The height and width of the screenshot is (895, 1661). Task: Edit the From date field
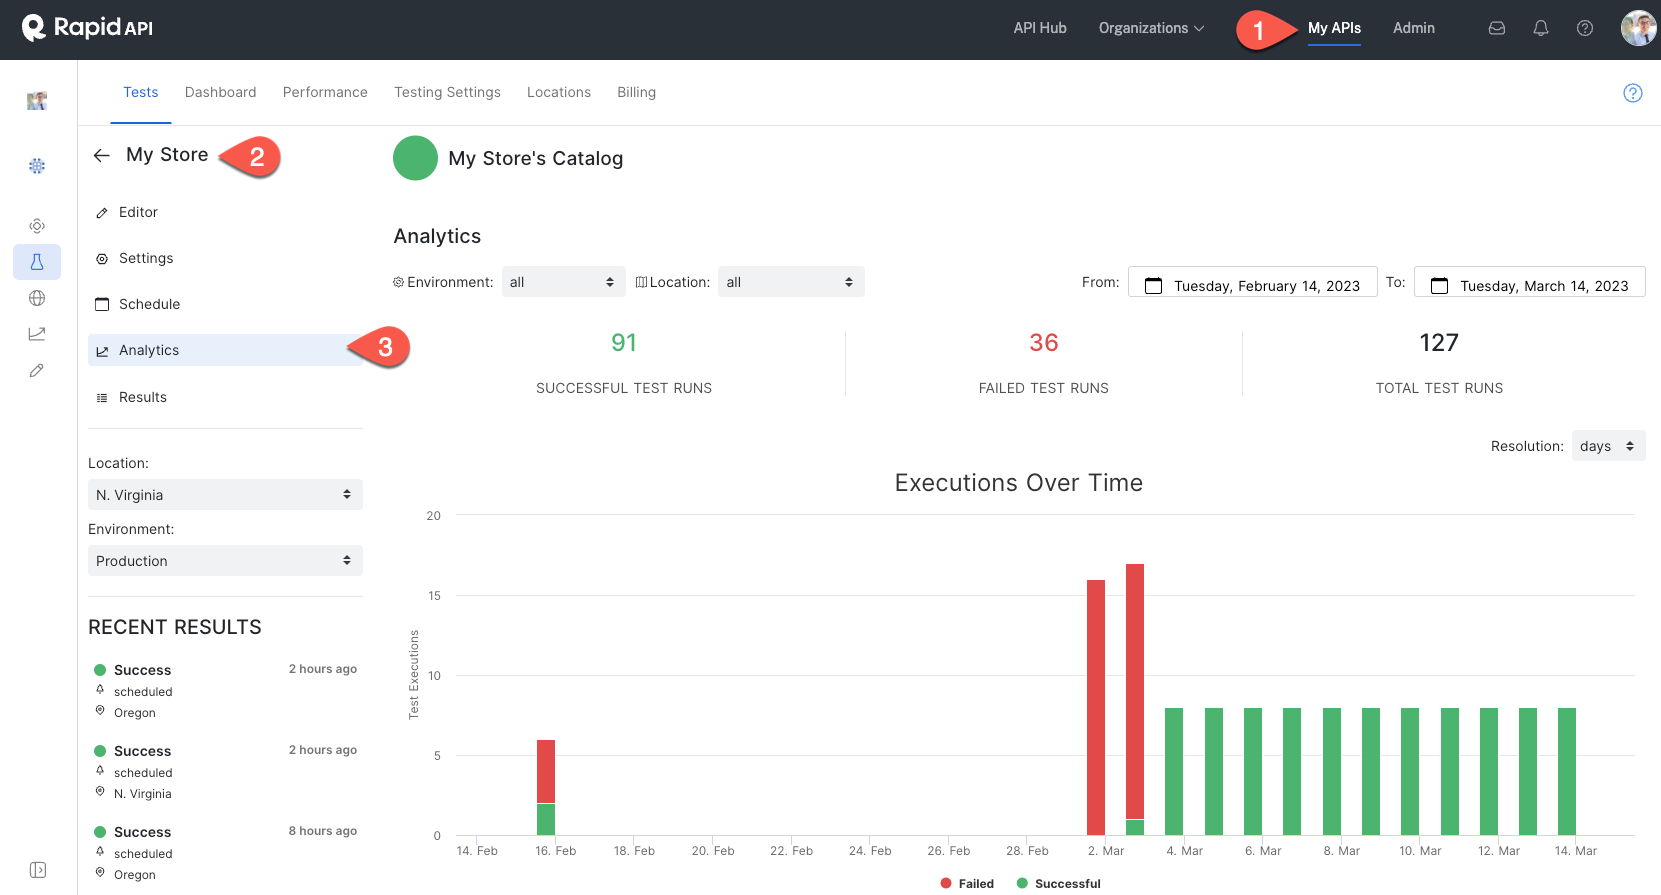(1253, 283)
